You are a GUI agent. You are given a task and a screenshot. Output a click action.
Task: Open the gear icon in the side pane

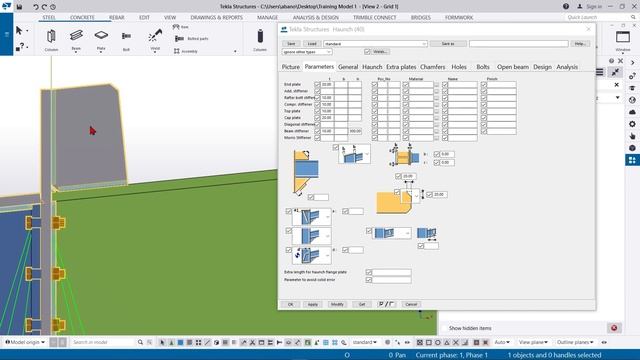[632, 124]
